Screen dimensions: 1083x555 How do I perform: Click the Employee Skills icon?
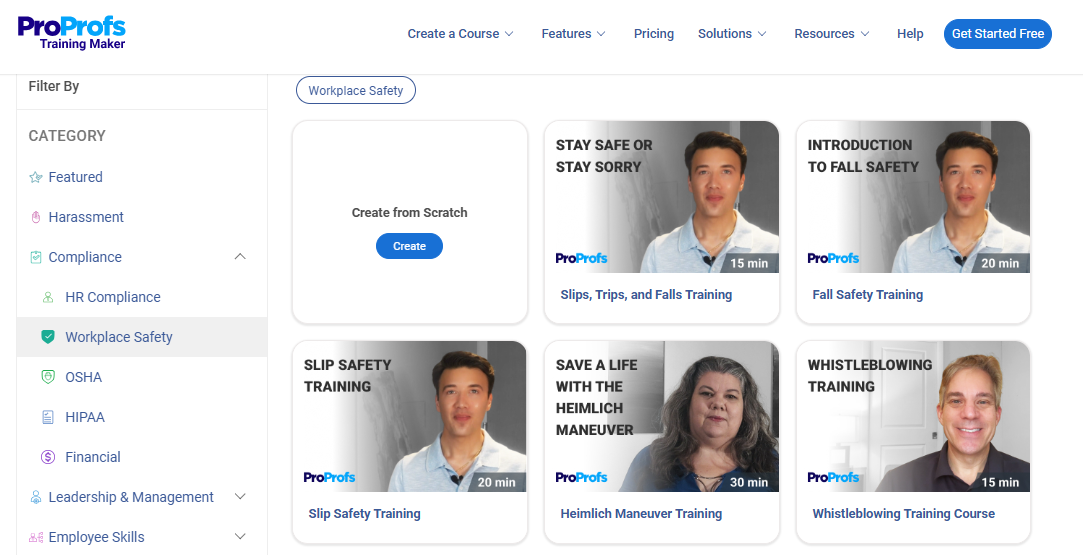36,537
